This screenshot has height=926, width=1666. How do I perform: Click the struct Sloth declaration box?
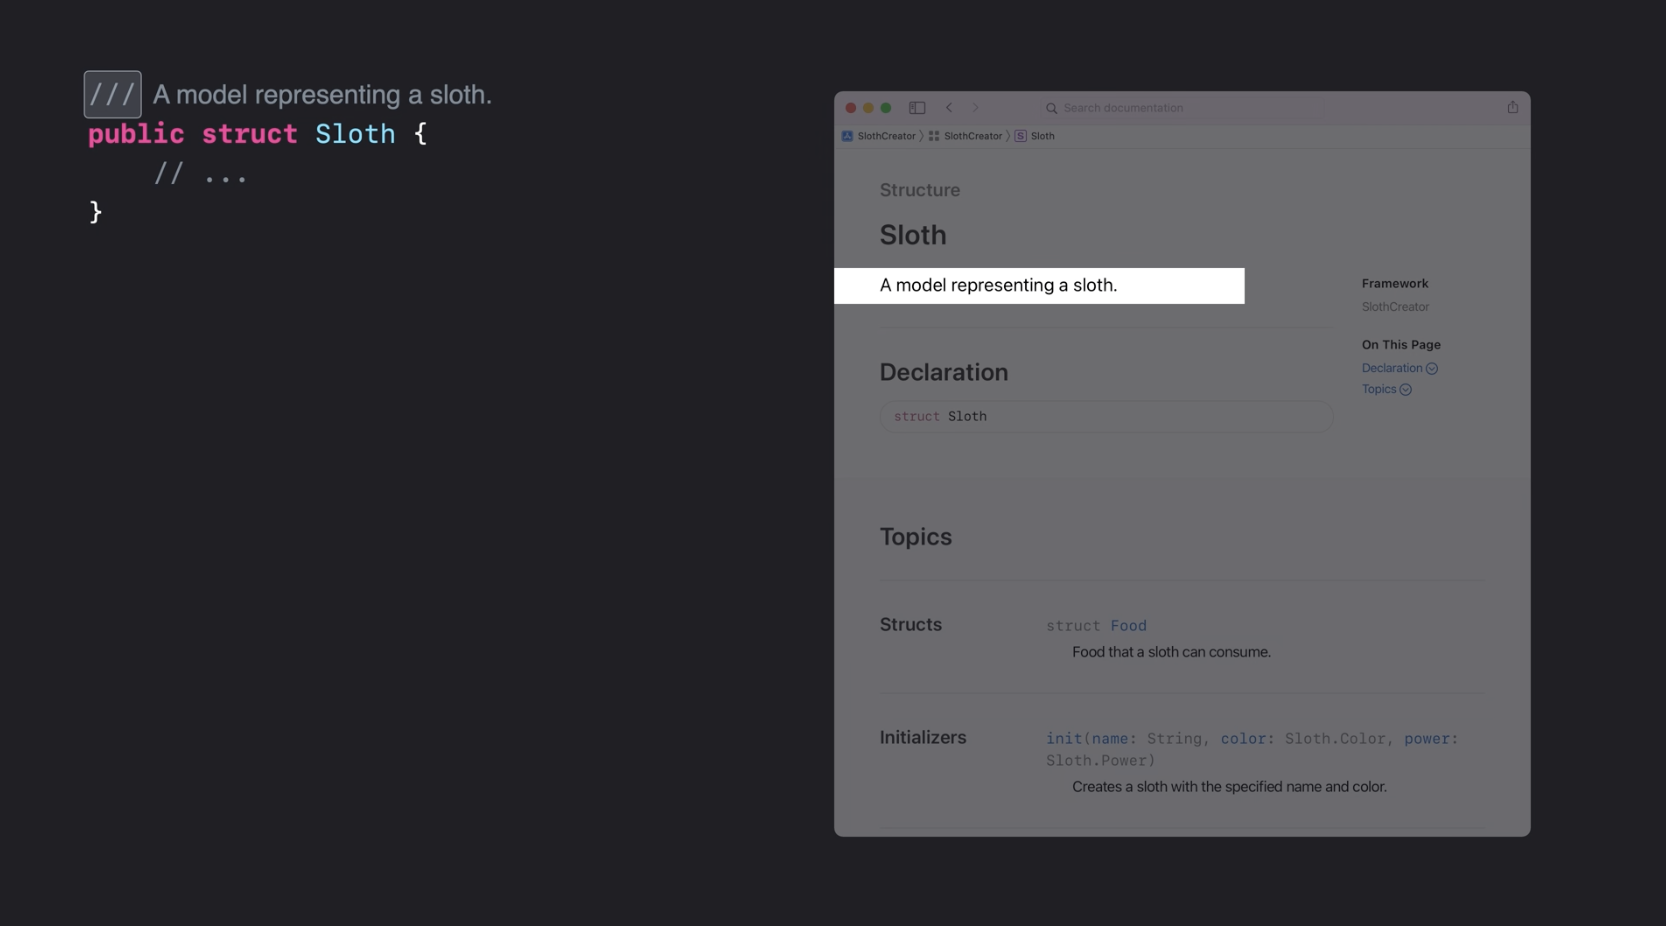click(x=1106, y=416)
